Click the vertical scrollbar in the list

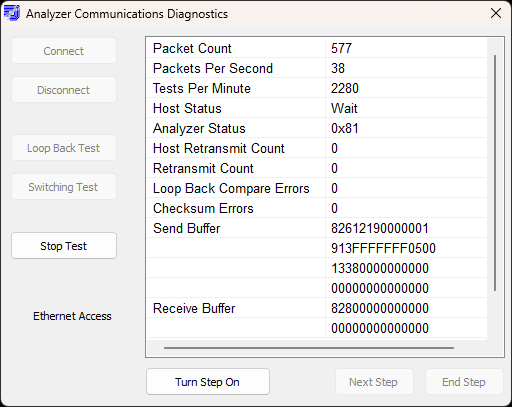pos(495,173)
